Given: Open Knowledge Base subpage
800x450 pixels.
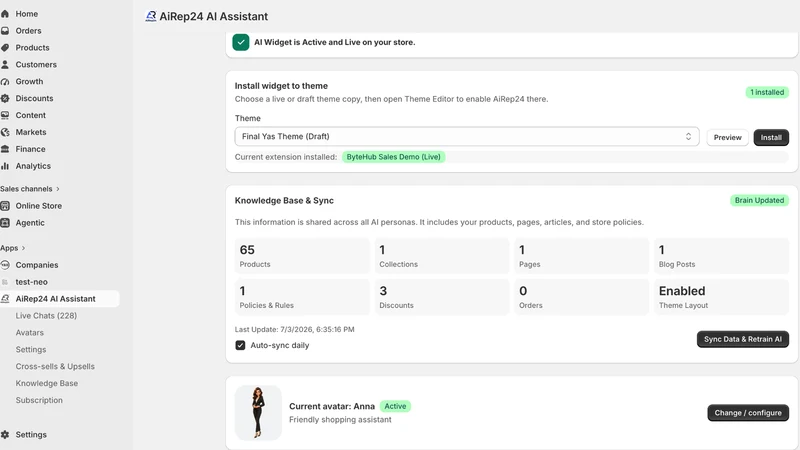Looking at the screenshot, I should (x=46, y=383).
